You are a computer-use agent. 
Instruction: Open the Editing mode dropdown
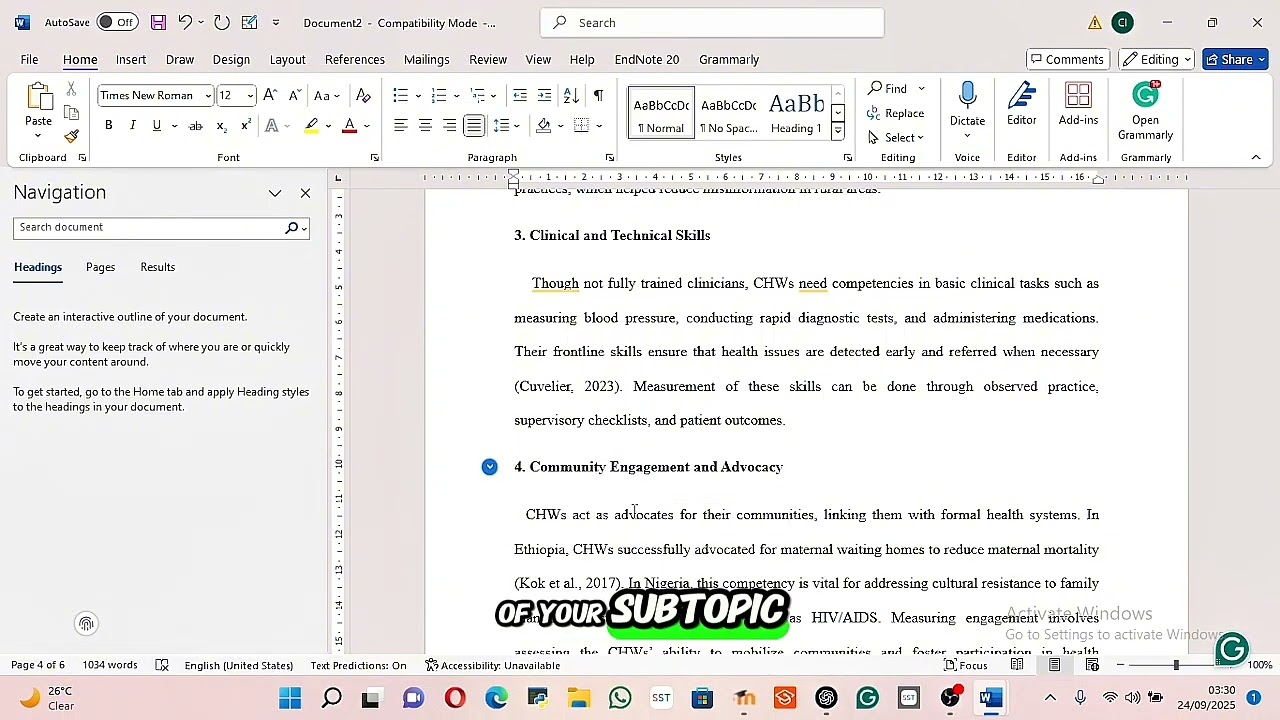(x=1156, y=59)
